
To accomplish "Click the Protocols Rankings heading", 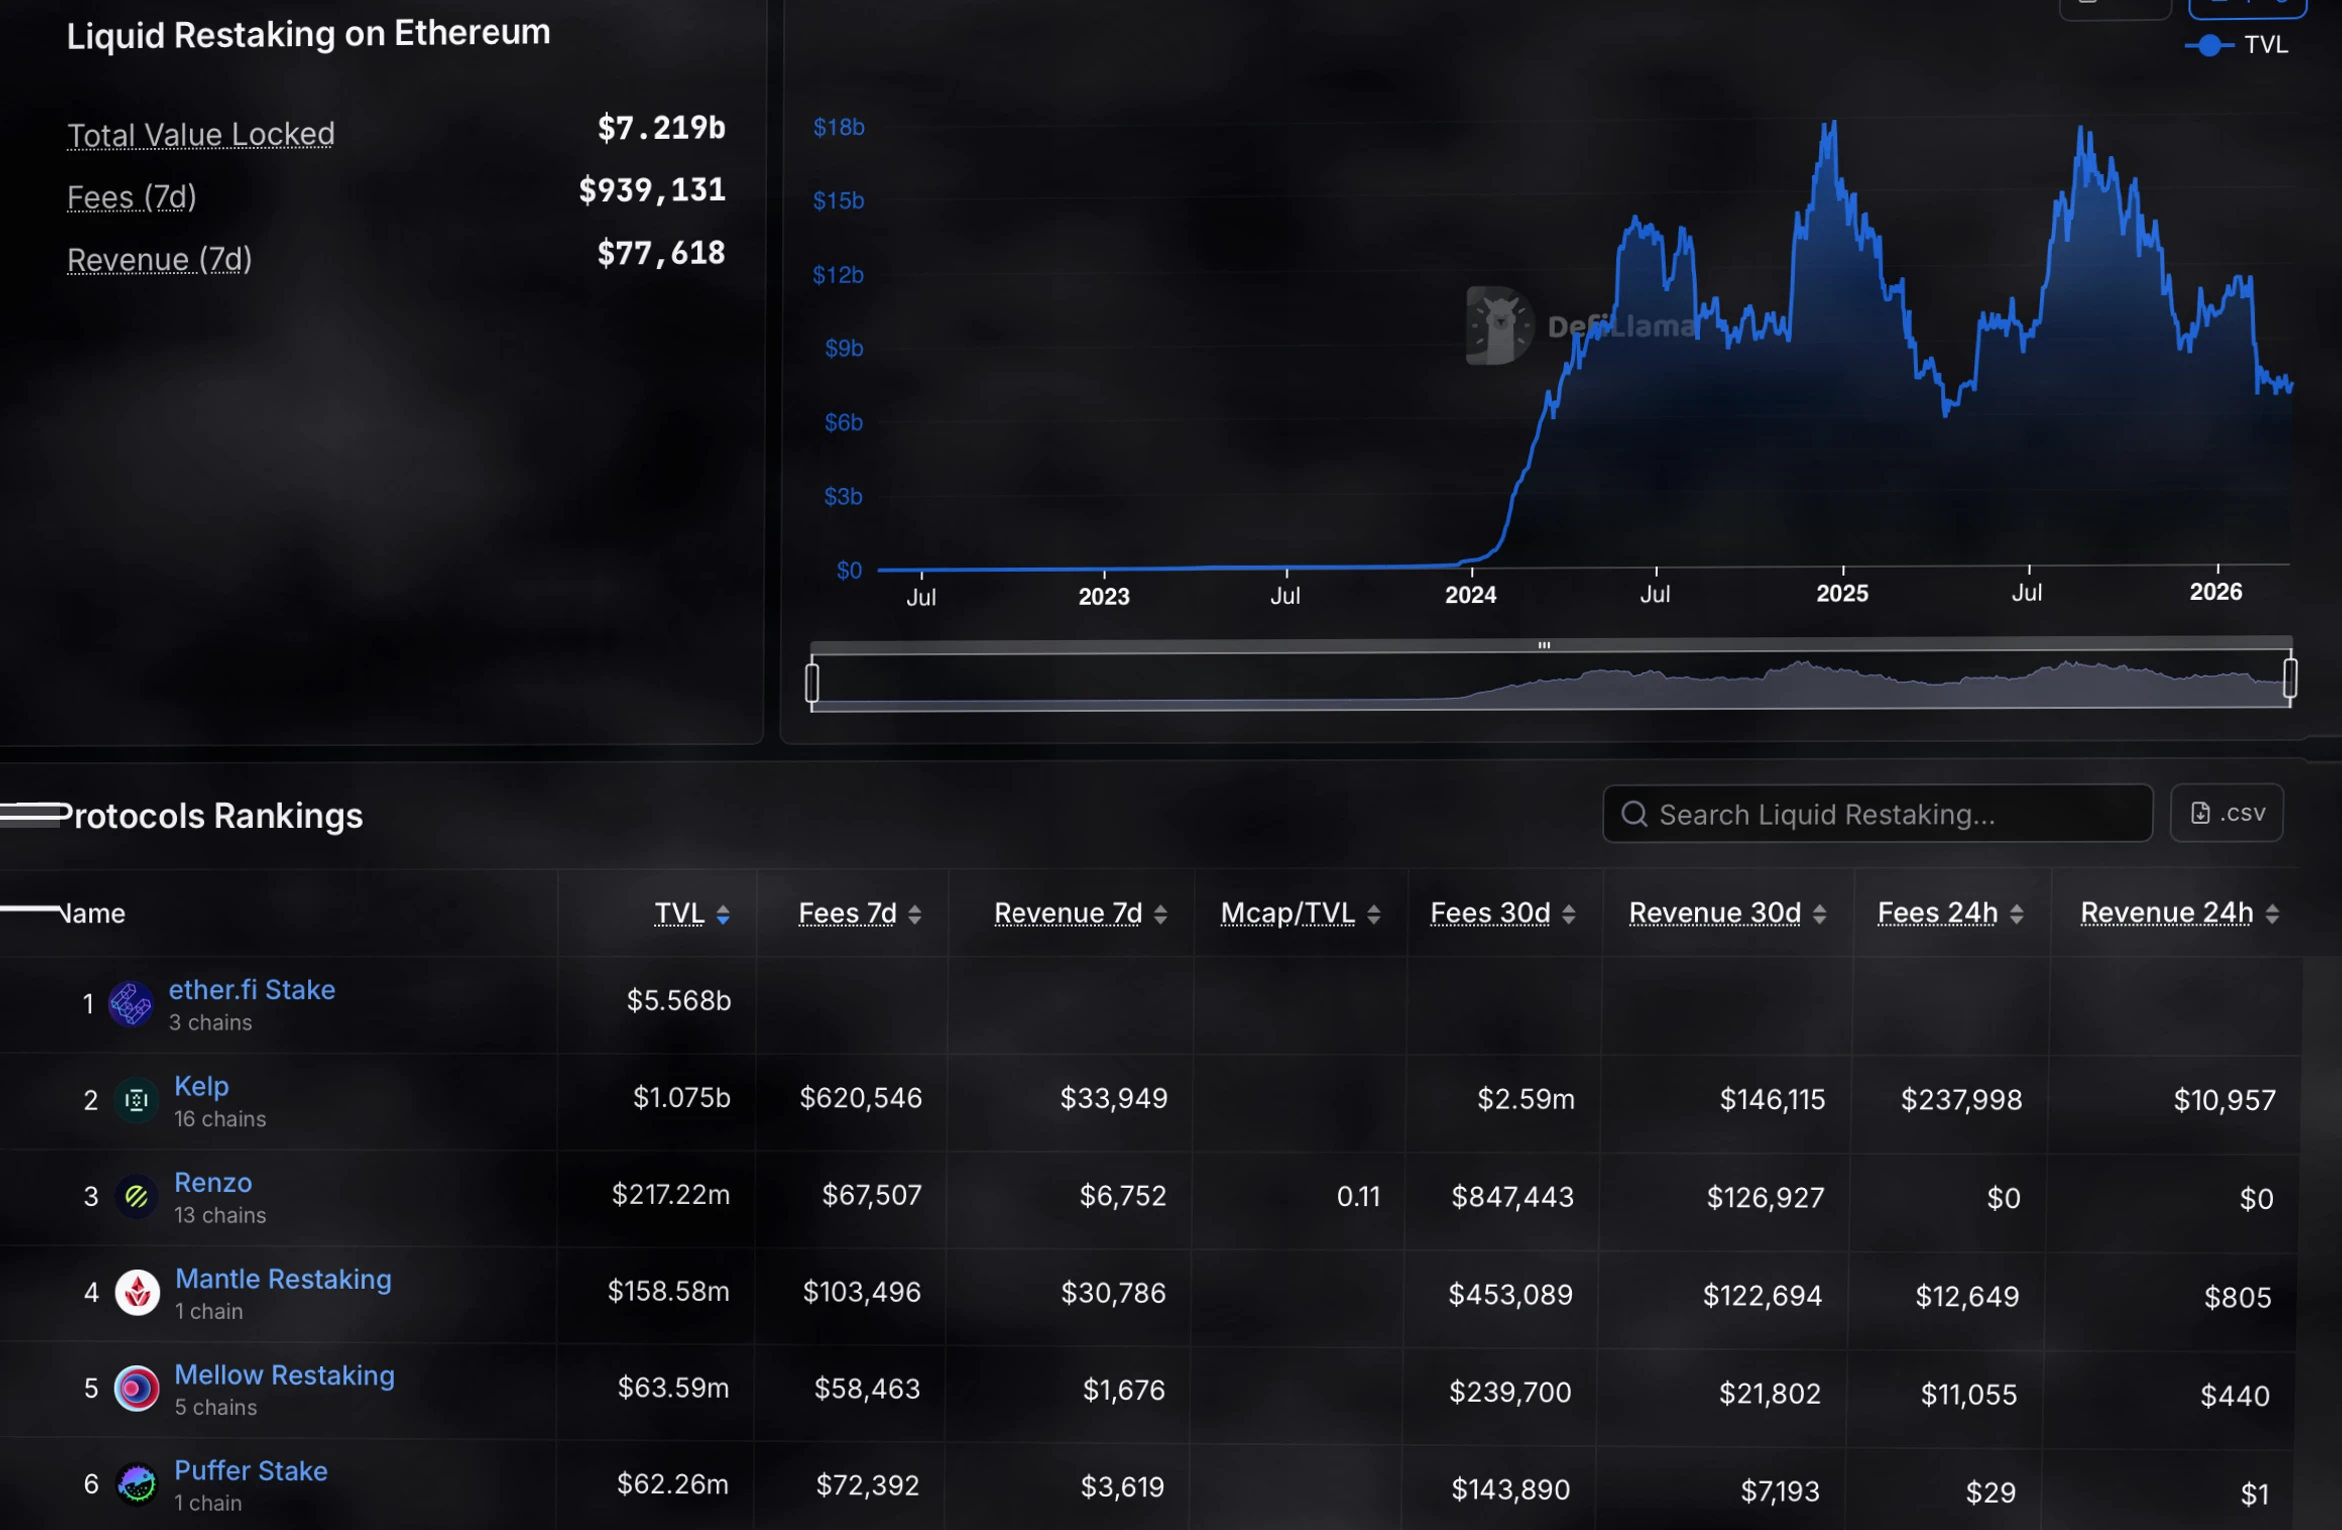I will coord(212,816).
